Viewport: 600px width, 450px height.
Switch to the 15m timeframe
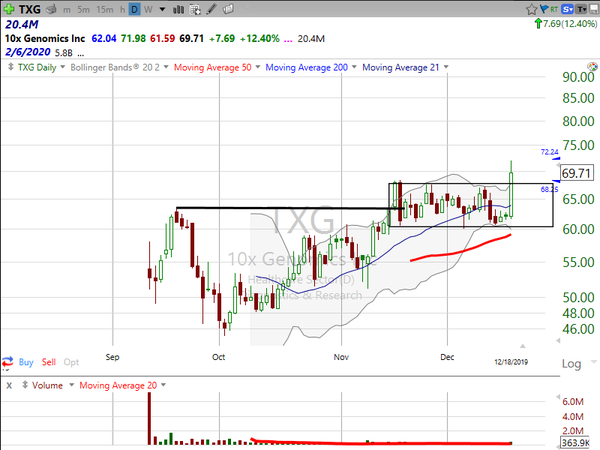point(105,10)
